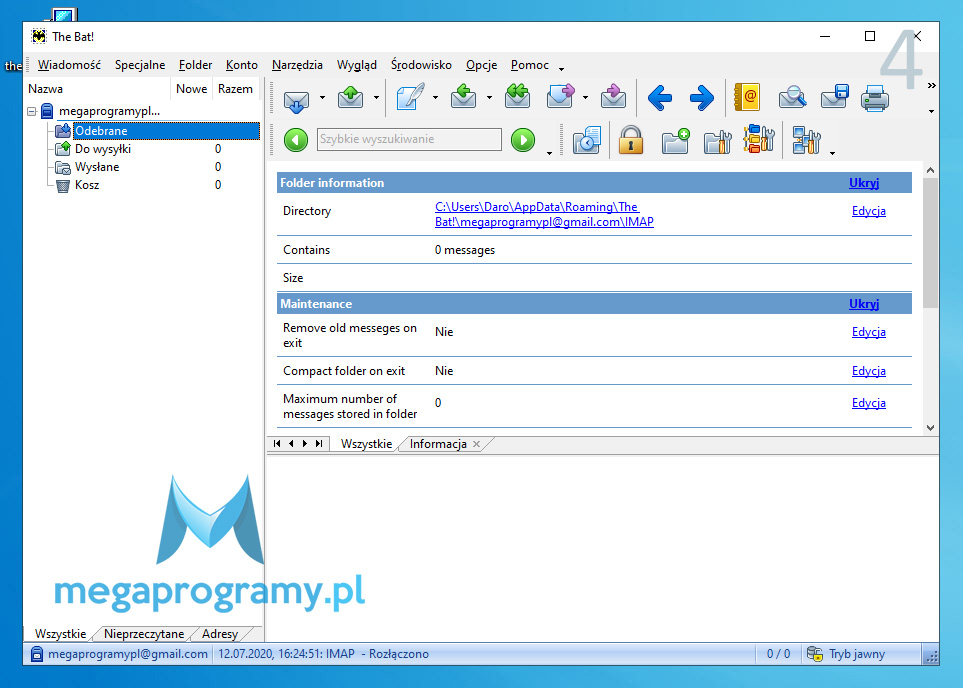
Task: Create a new message with the quill icon
Action: (x=410, y=97)
